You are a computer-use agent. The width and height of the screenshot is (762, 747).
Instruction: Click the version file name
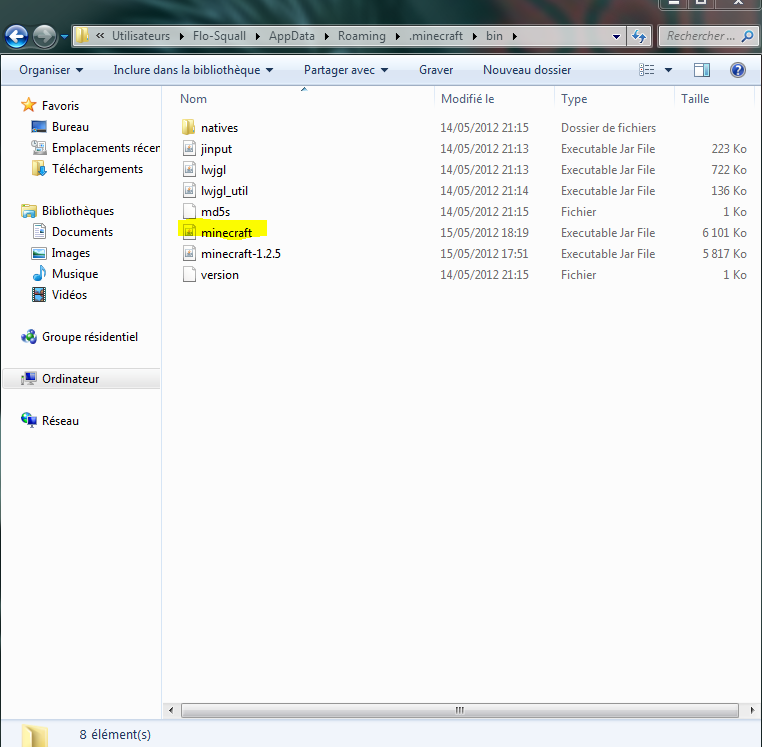click(220, 275)
